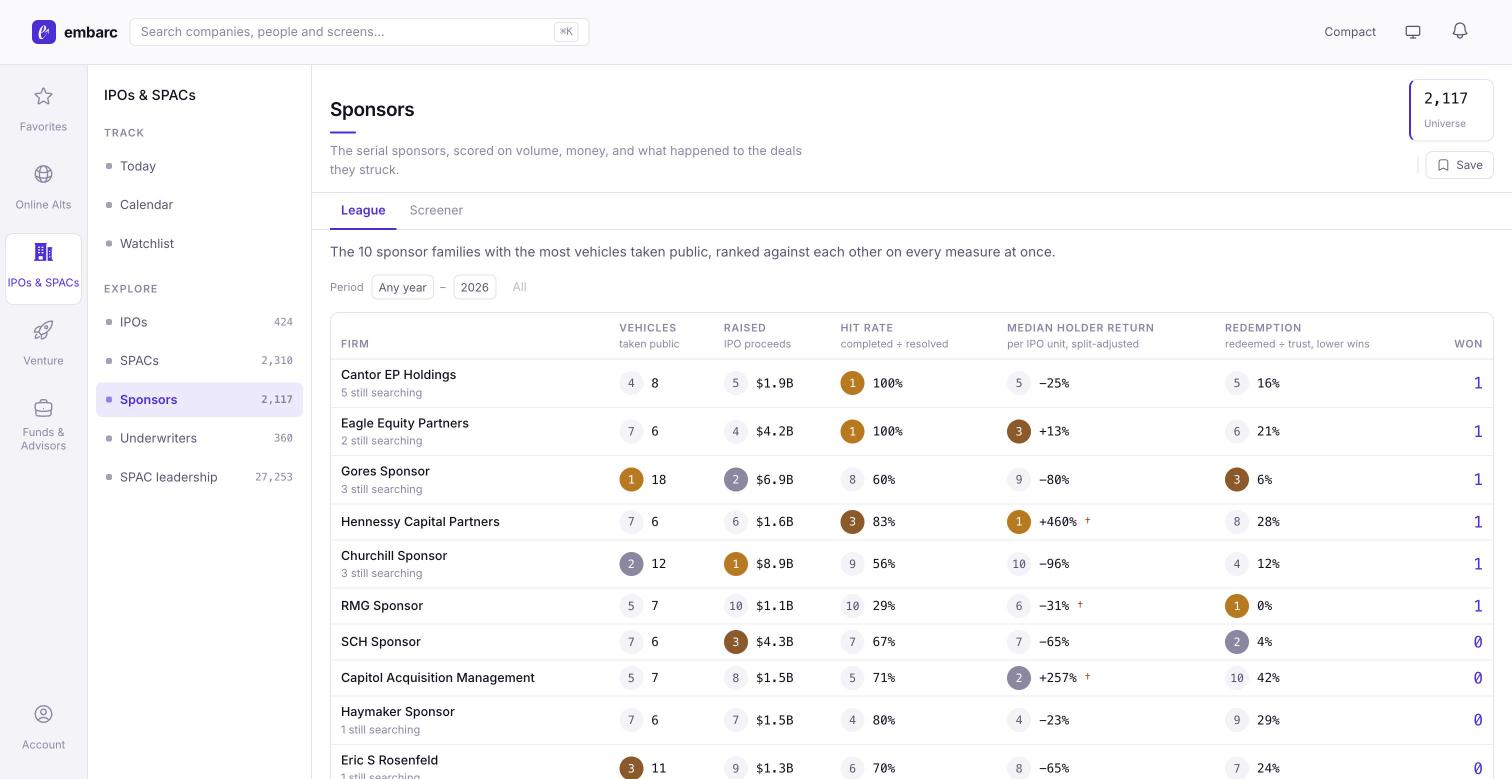The height and width of the screenshot is (779, 1512).
Task: Click the display monitor icon
Action: 1413,32
